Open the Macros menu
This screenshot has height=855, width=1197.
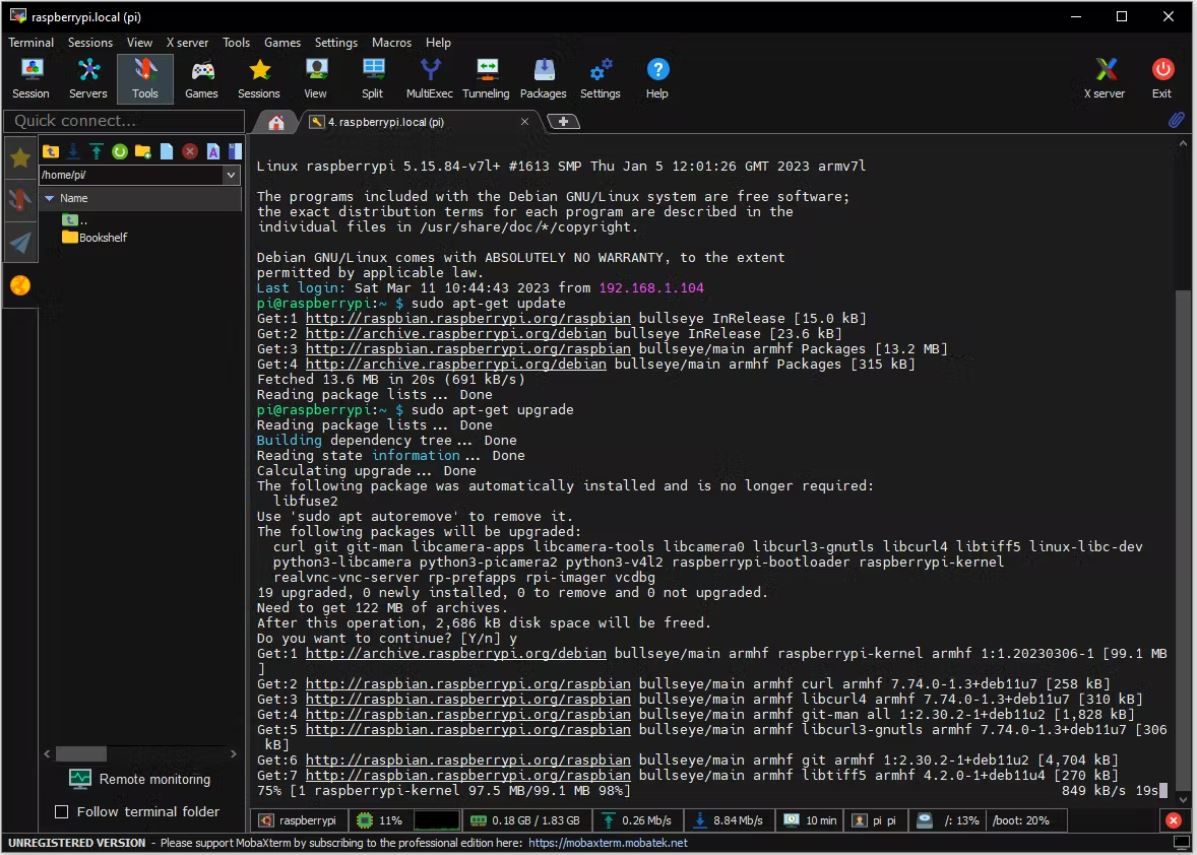coord(392,43)
